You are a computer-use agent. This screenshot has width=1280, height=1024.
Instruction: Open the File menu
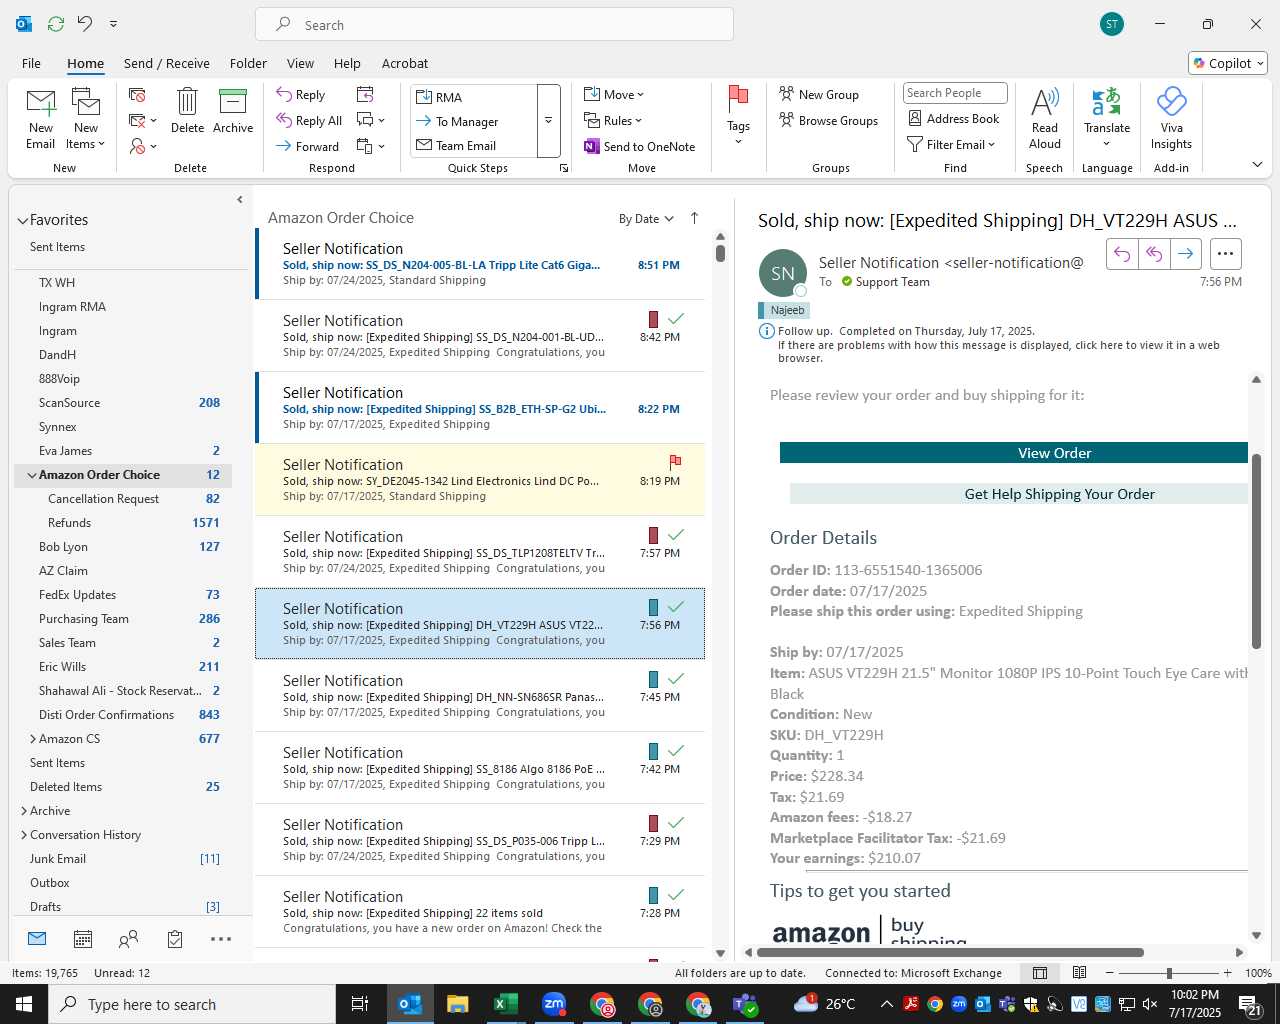pos(31,63)
